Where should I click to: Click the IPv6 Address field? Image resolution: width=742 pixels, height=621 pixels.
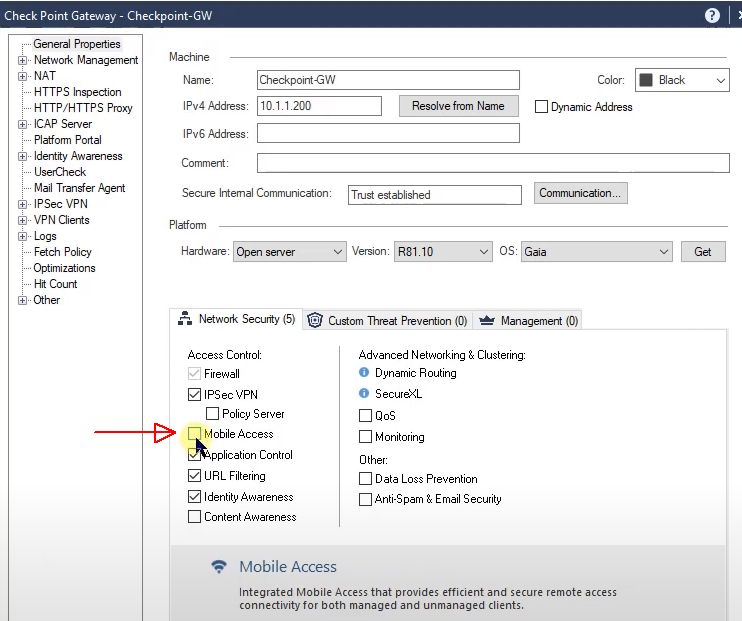tap(388, 133)
